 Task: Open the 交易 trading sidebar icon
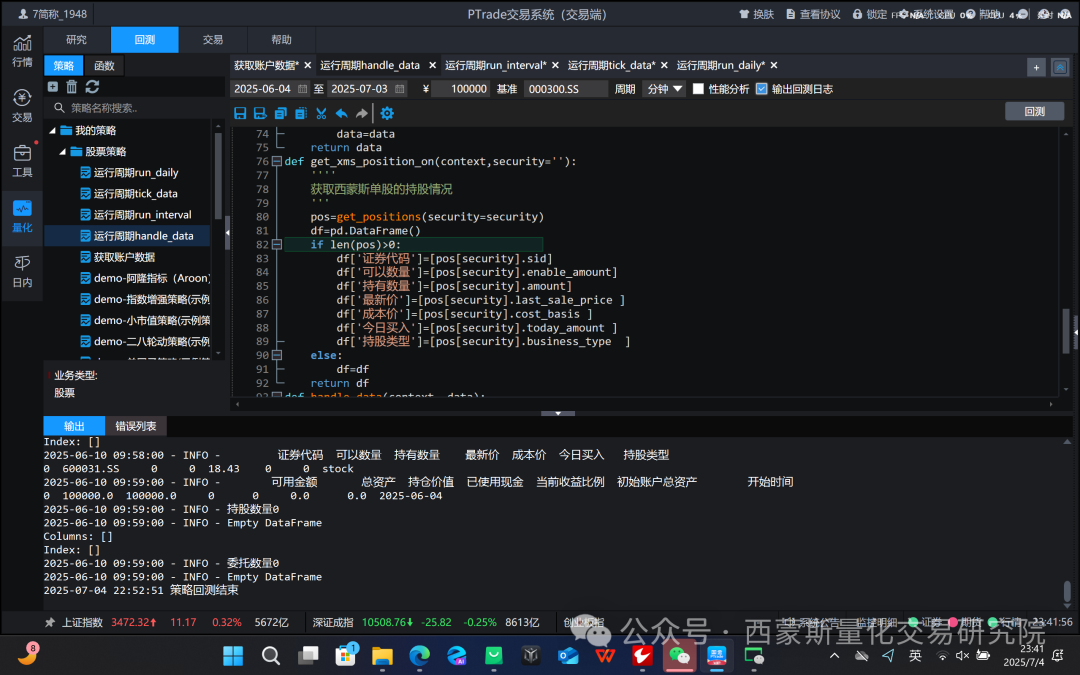click(22, 106)
